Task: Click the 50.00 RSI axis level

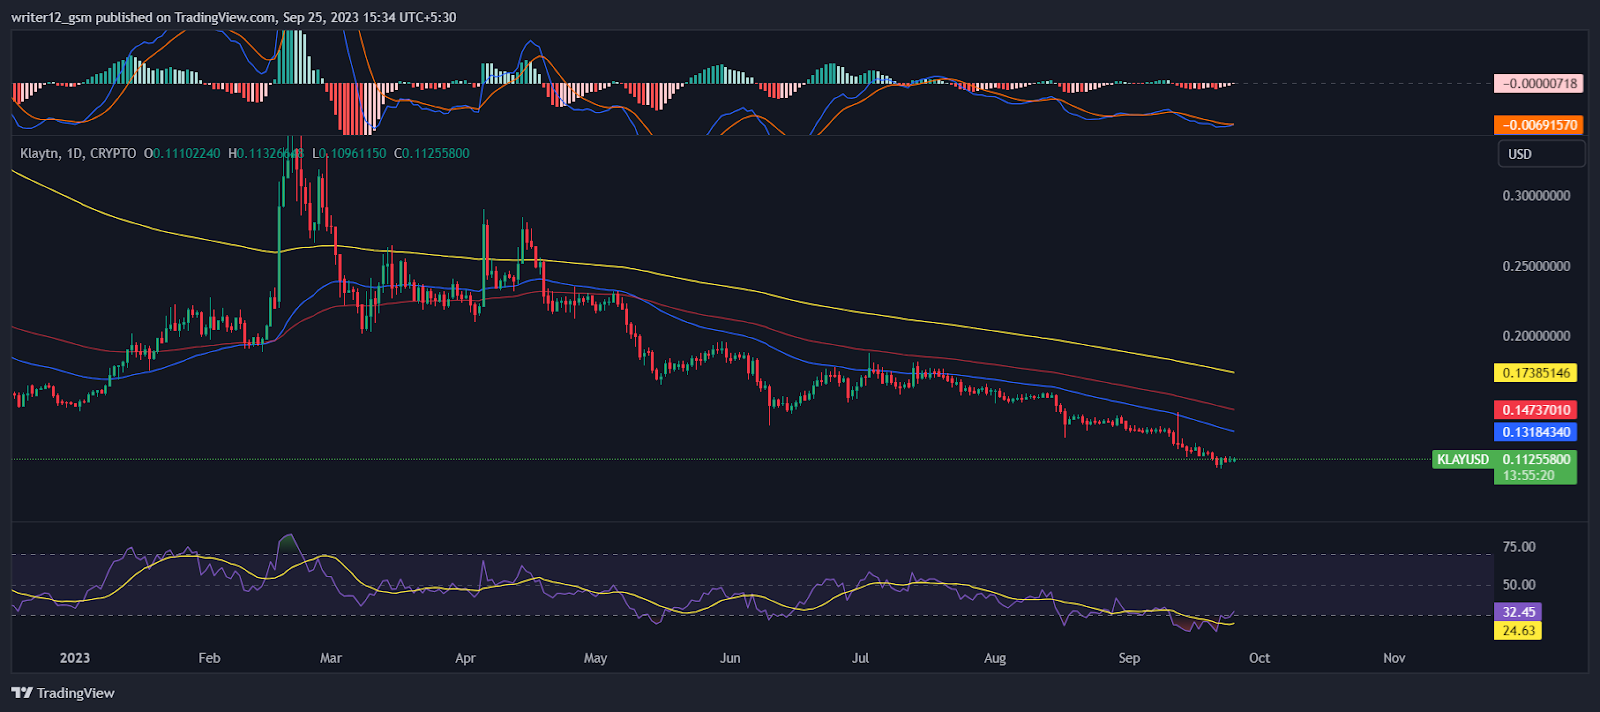Action: point(1519,585)
